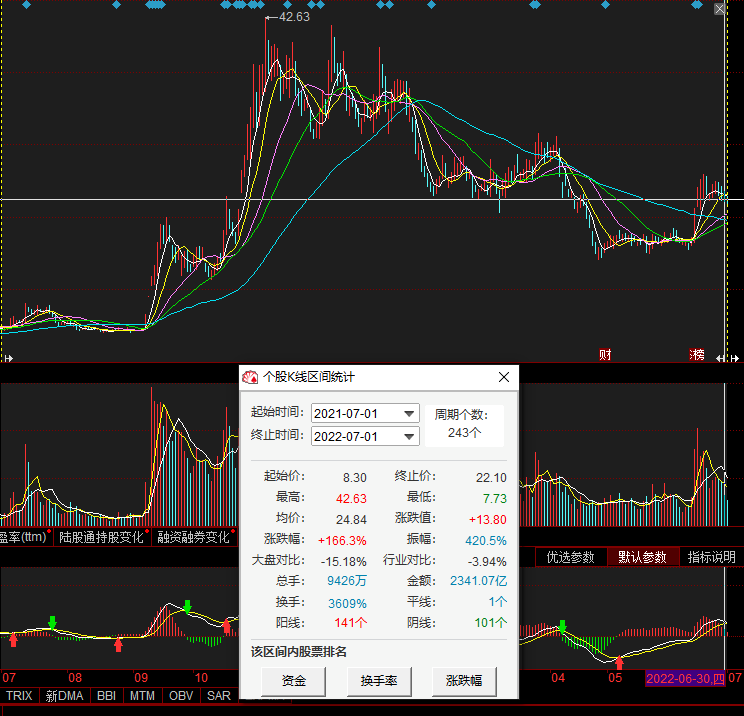
Task: Switch to the TRIX indicator tab
Action: coord(19,695)
